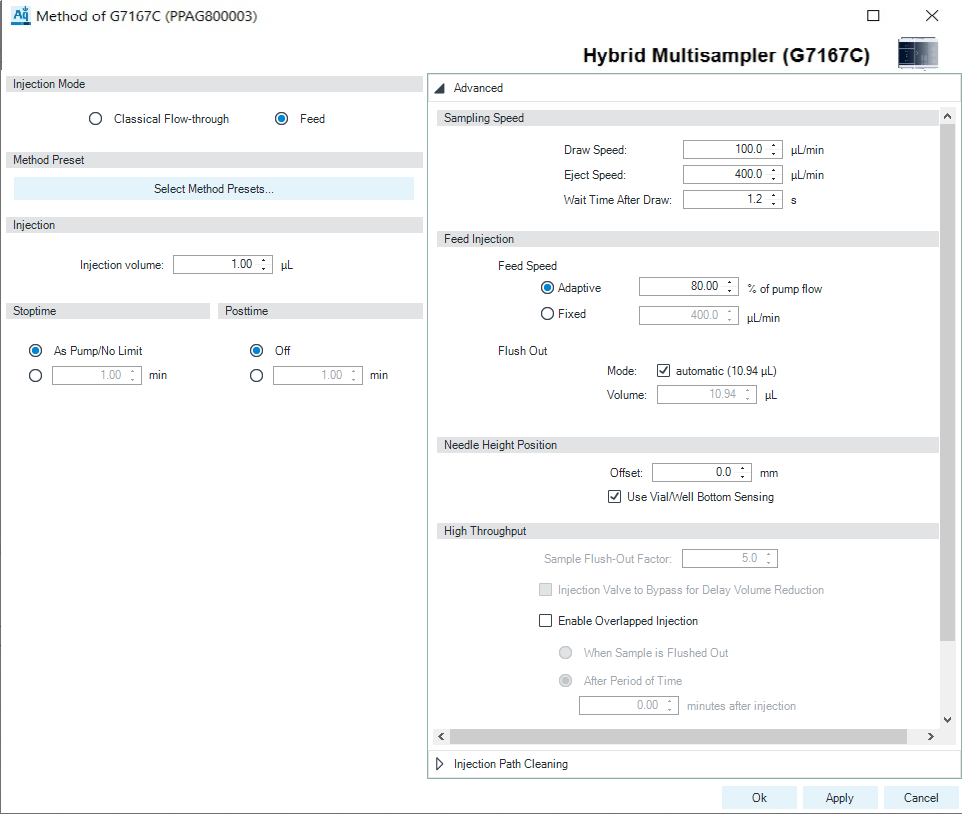The height and width of the screenshot is (814, 962).
Task: Choose Fixed feed speed
Action: (x=548, y=312)
